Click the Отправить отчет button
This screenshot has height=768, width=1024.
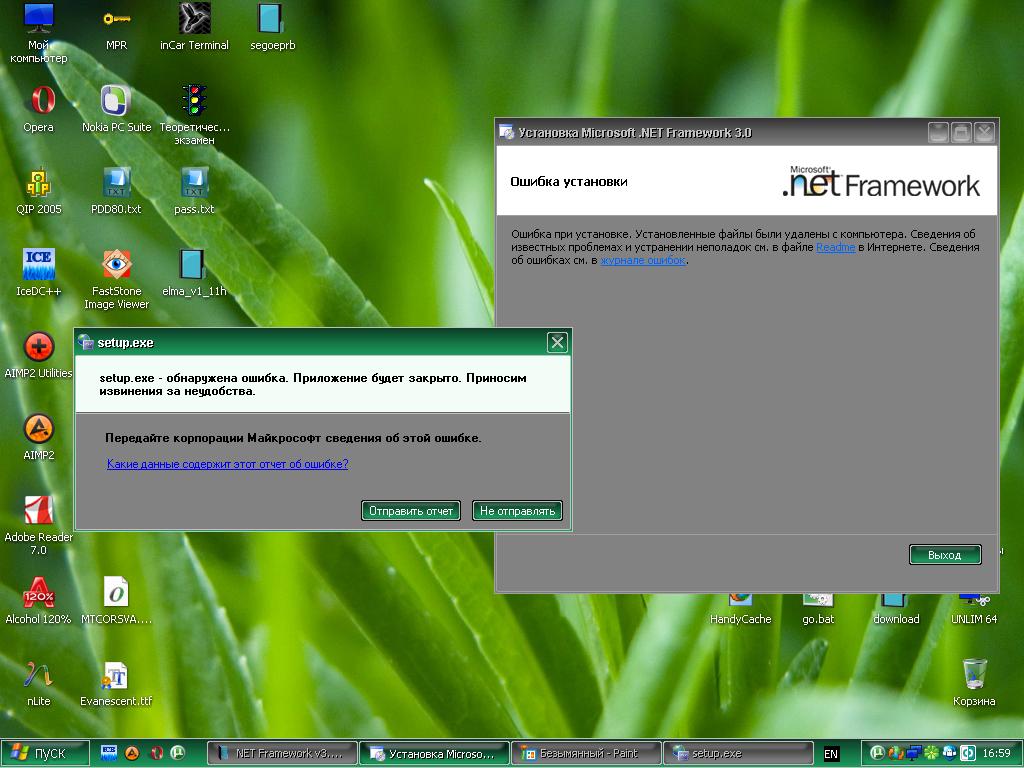click(410, 511)
